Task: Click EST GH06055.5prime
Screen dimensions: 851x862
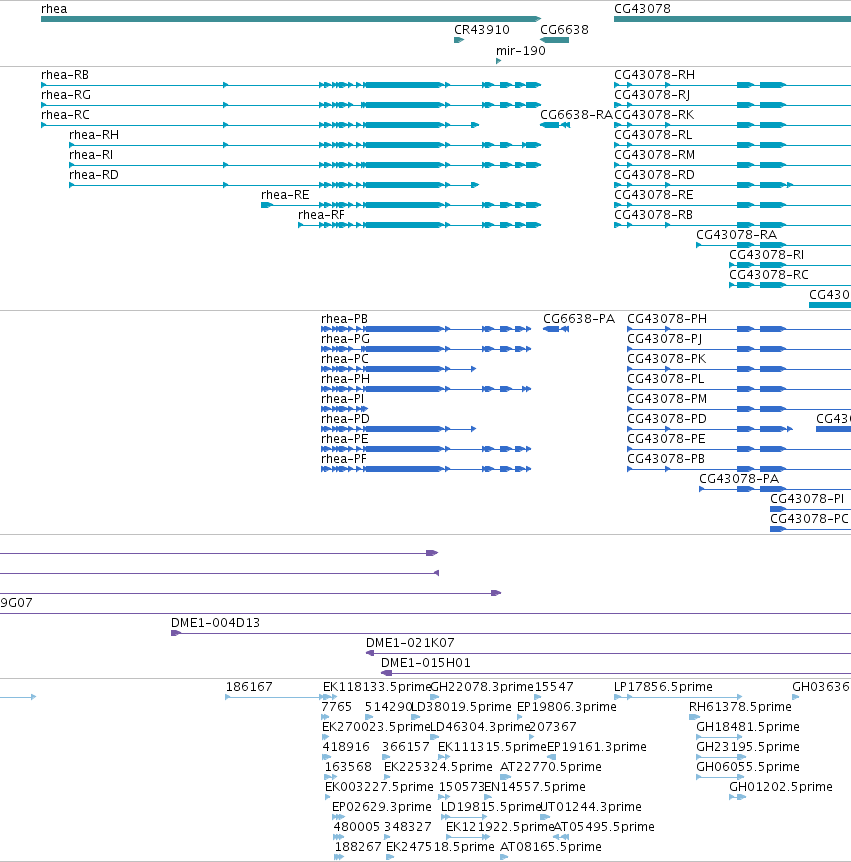Action: pos(719,777)
